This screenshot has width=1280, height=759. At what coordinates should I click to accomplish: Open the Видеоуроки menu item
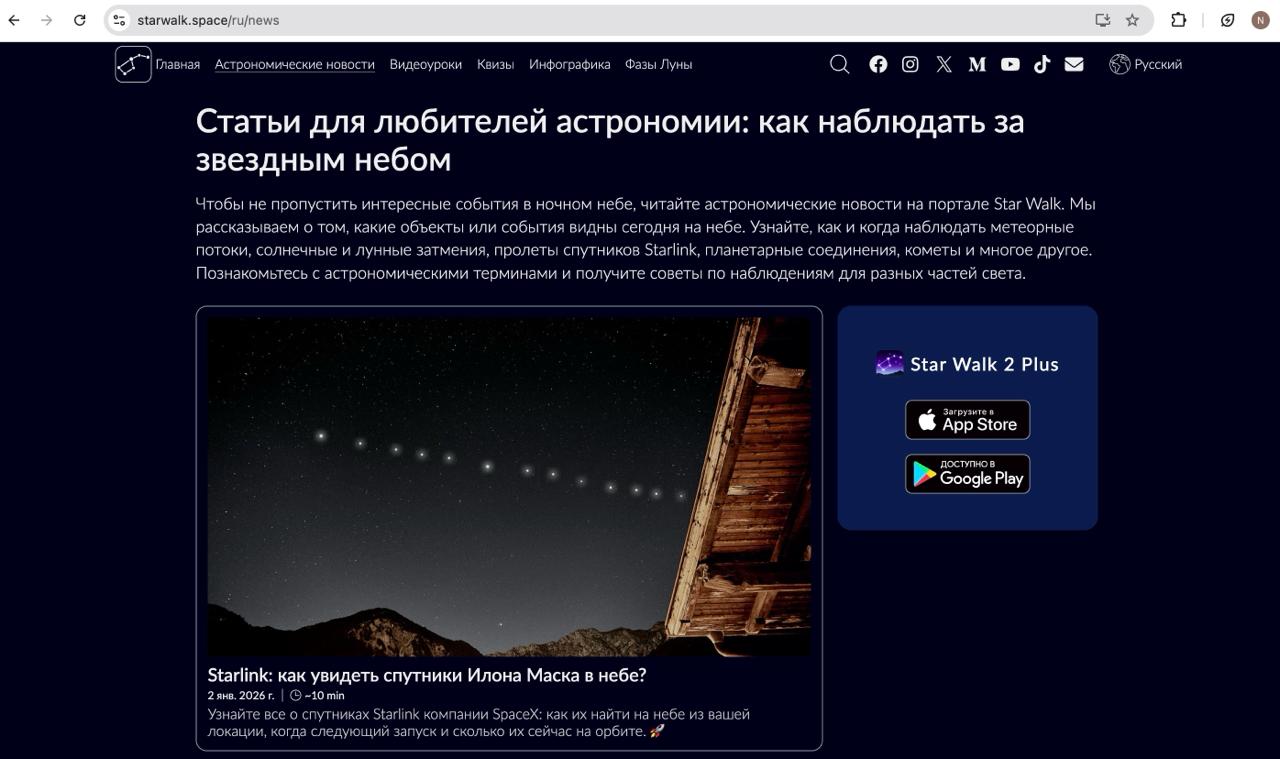click(x=427, y=63)
